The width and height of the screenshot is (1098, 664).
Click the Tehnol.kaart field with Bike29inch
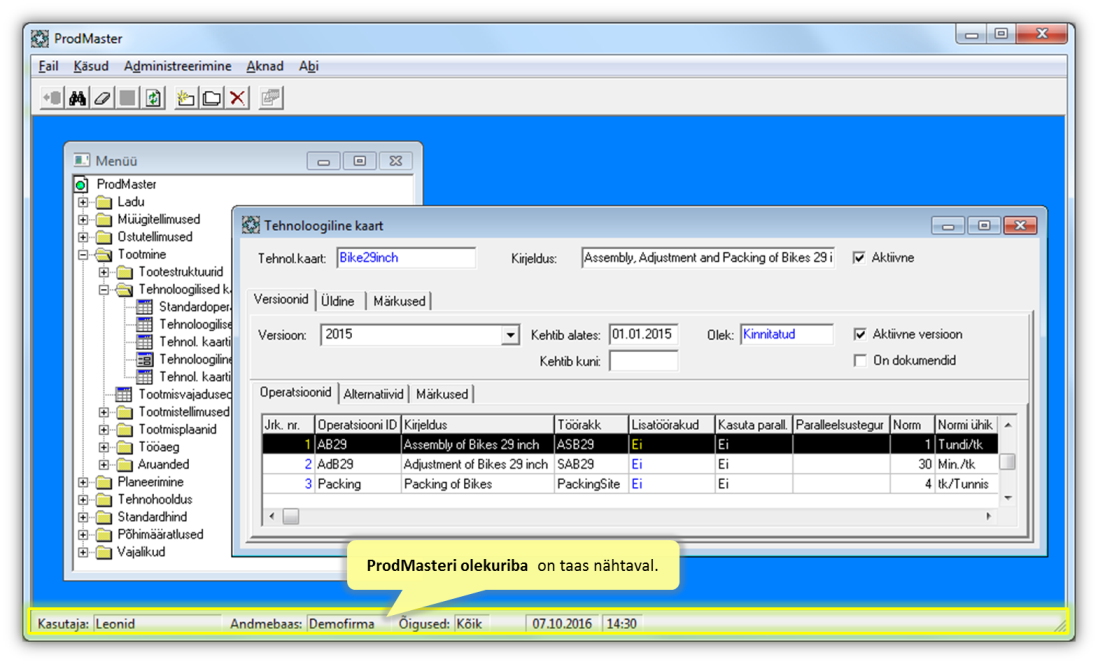[405, 258]
